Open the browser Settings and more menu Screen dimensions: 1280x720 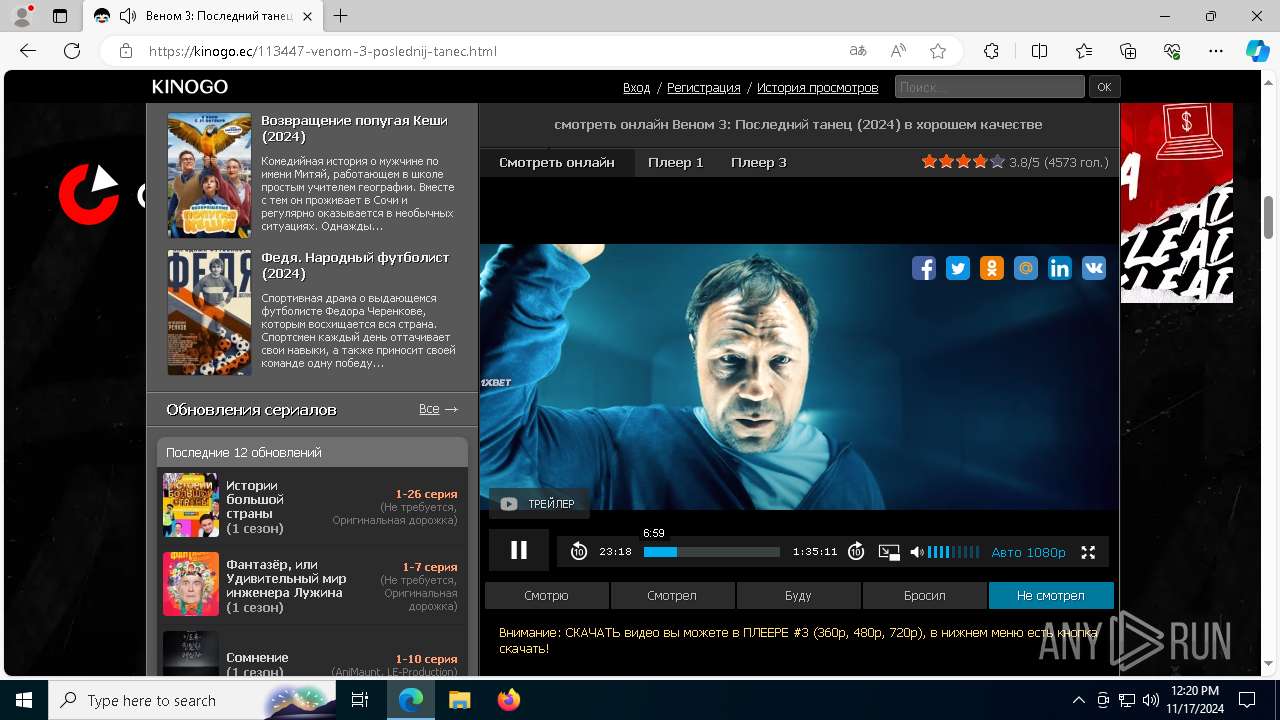(x=1216, y=51)
